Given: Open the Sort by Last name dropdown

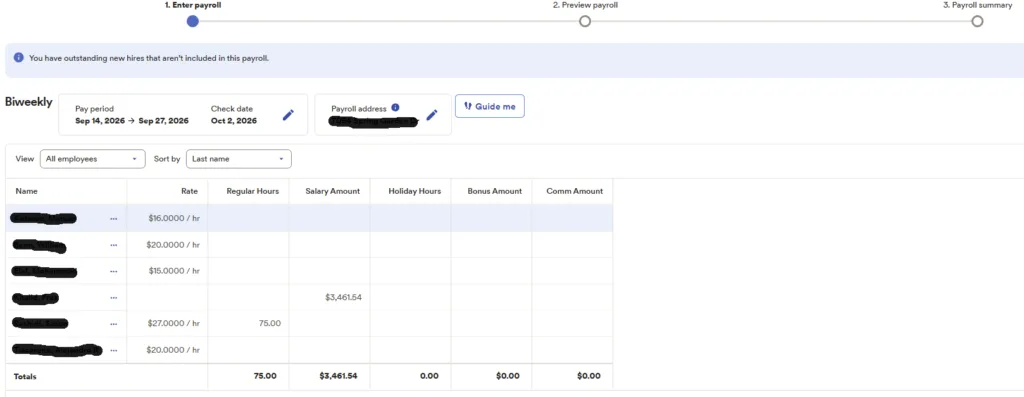Looking at the screenshot, I should 239,159.
